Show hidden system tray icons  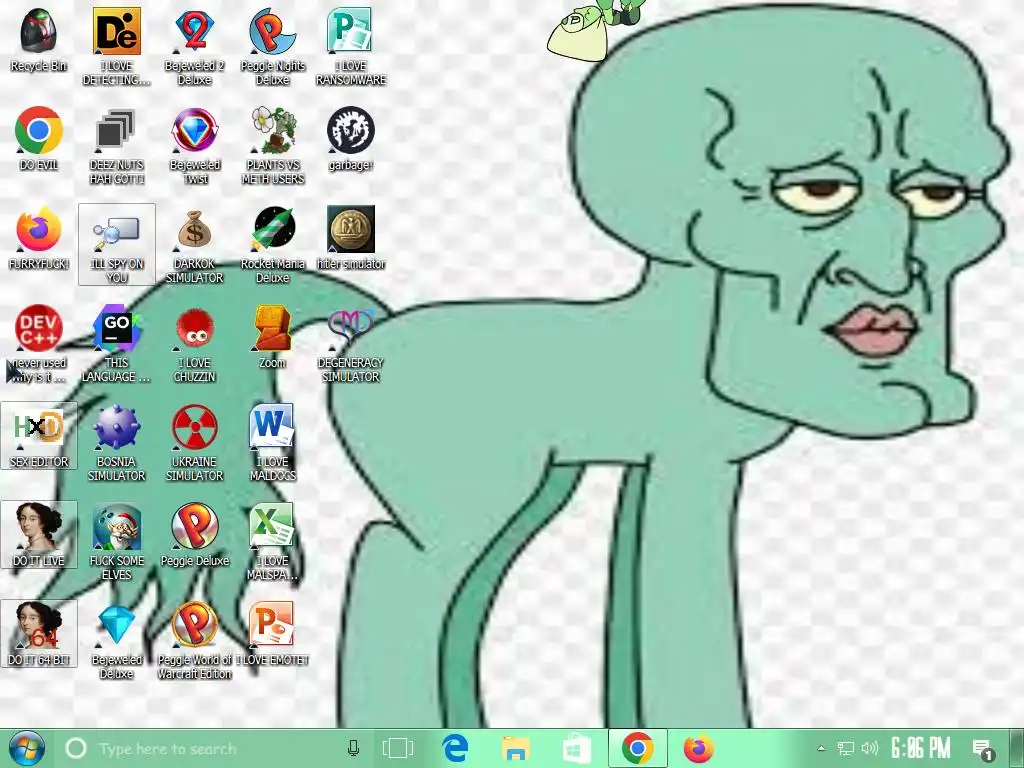tap(821, 748)
